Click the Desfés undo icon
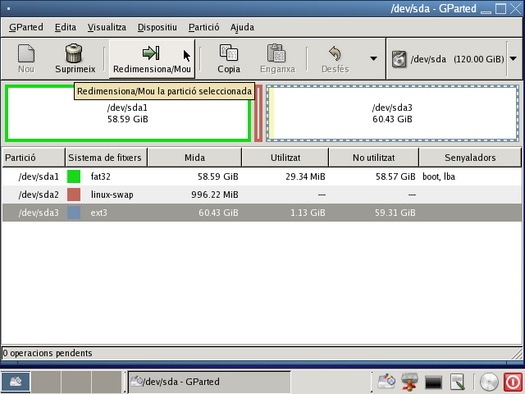 pos(335,53)
